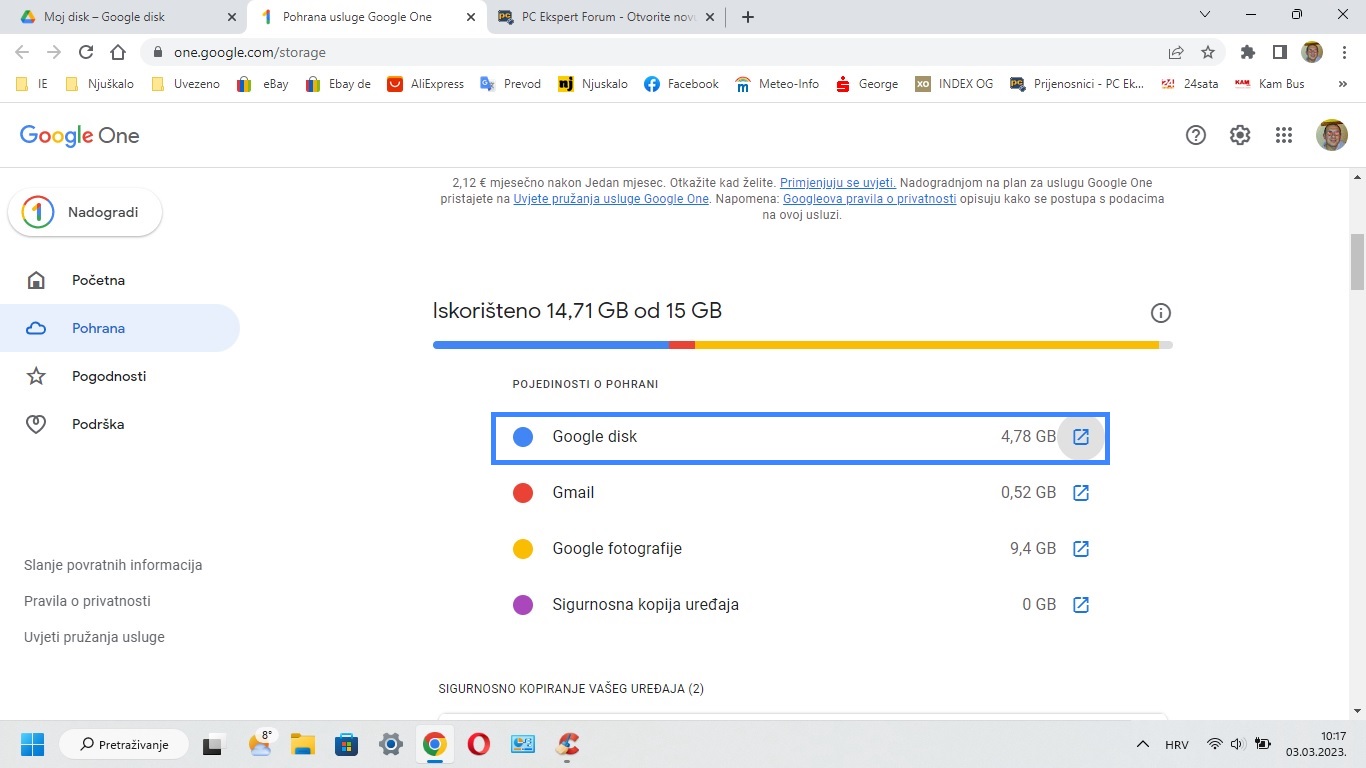
Task: Open Gmail storage external link icon
Action: point(1081,493)
